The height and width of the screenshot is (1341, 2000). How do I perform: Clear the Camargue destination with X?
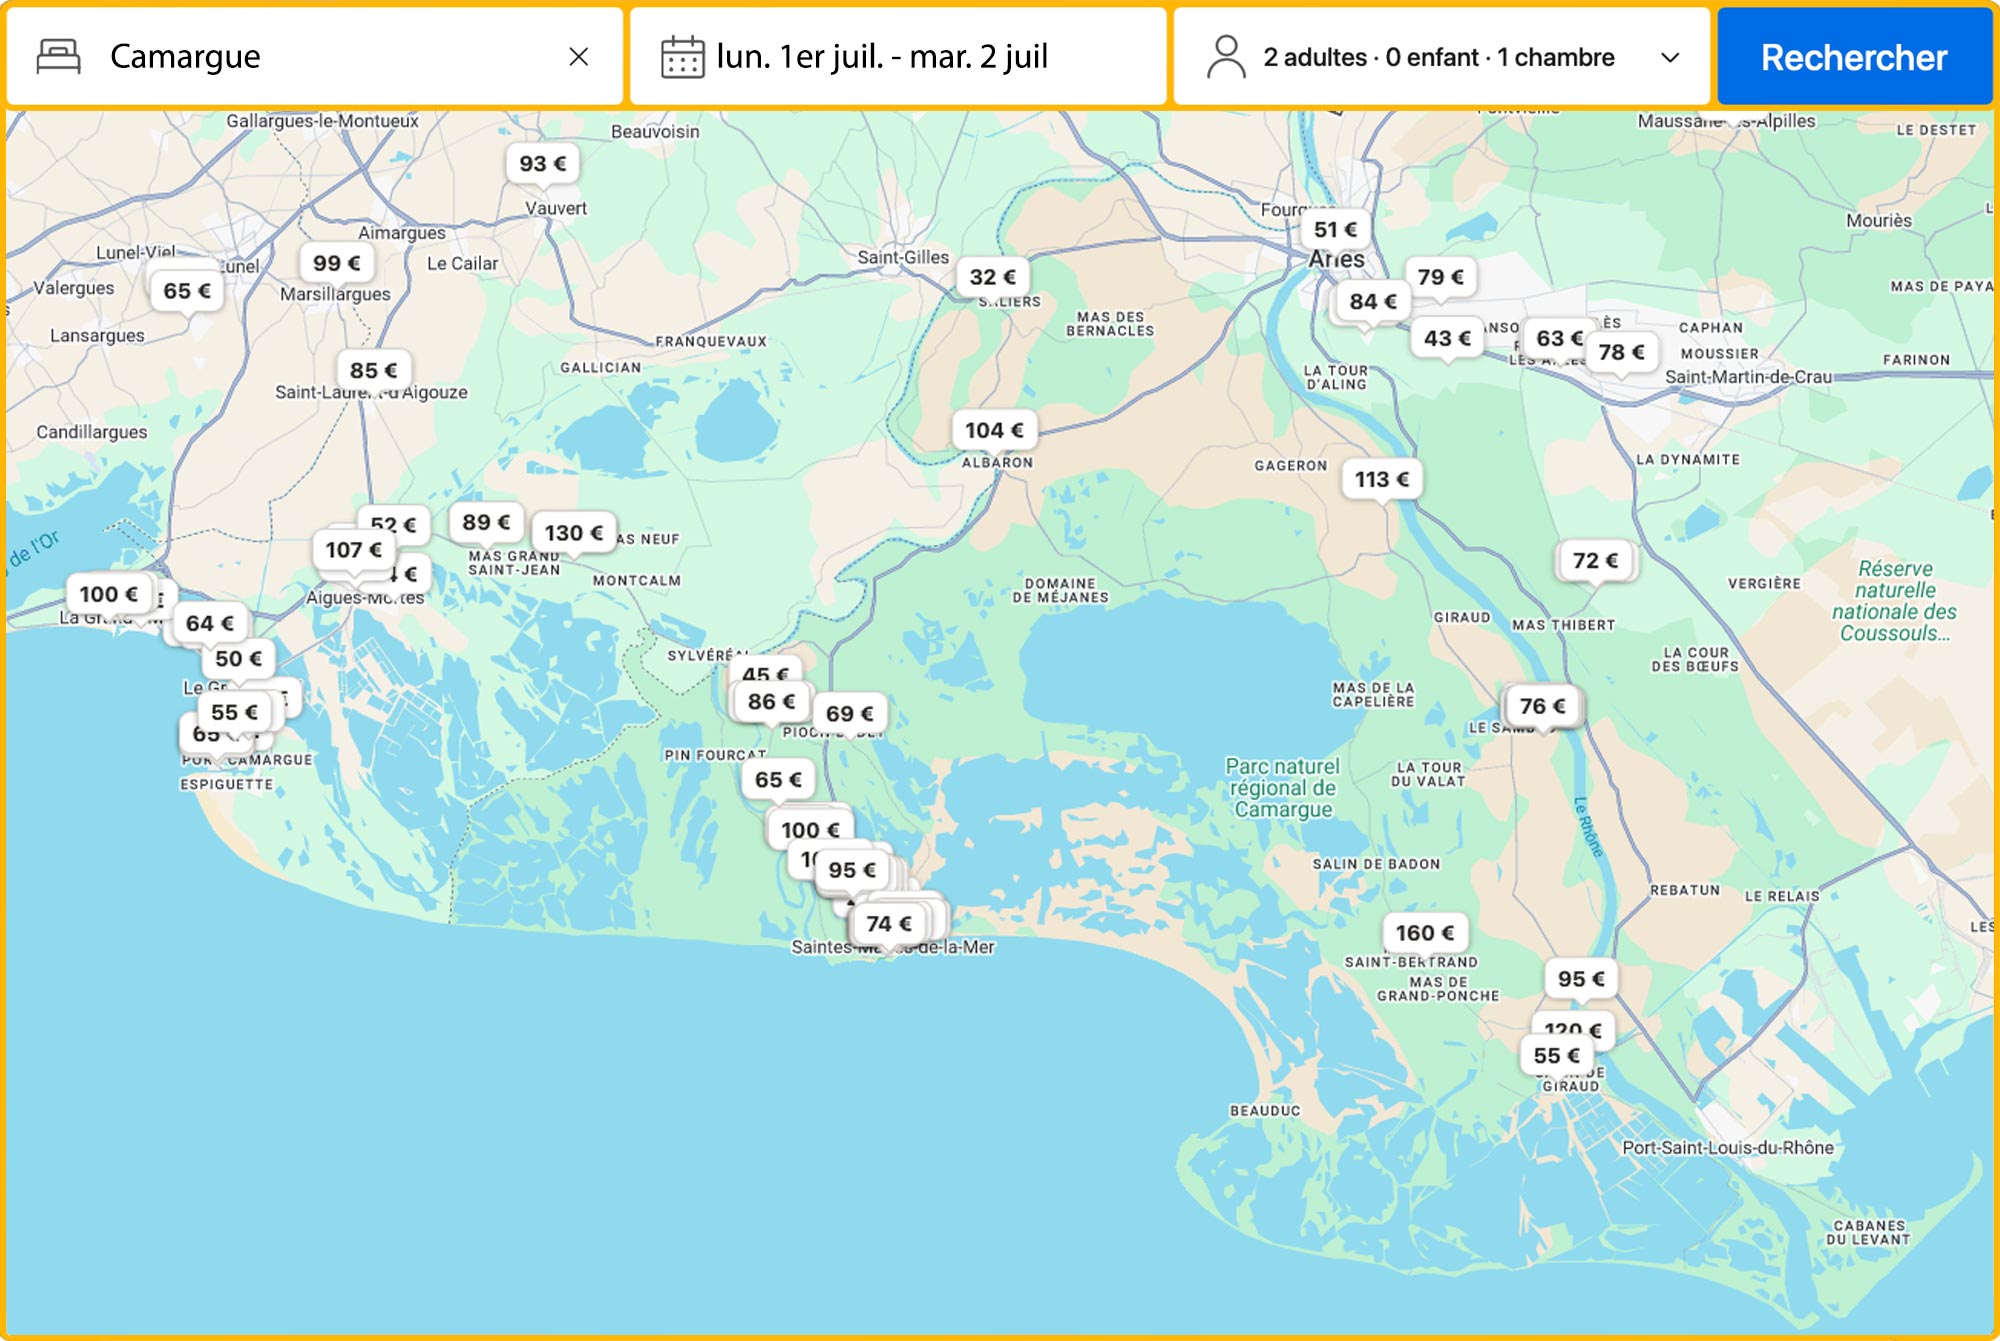tap(578, 57)
